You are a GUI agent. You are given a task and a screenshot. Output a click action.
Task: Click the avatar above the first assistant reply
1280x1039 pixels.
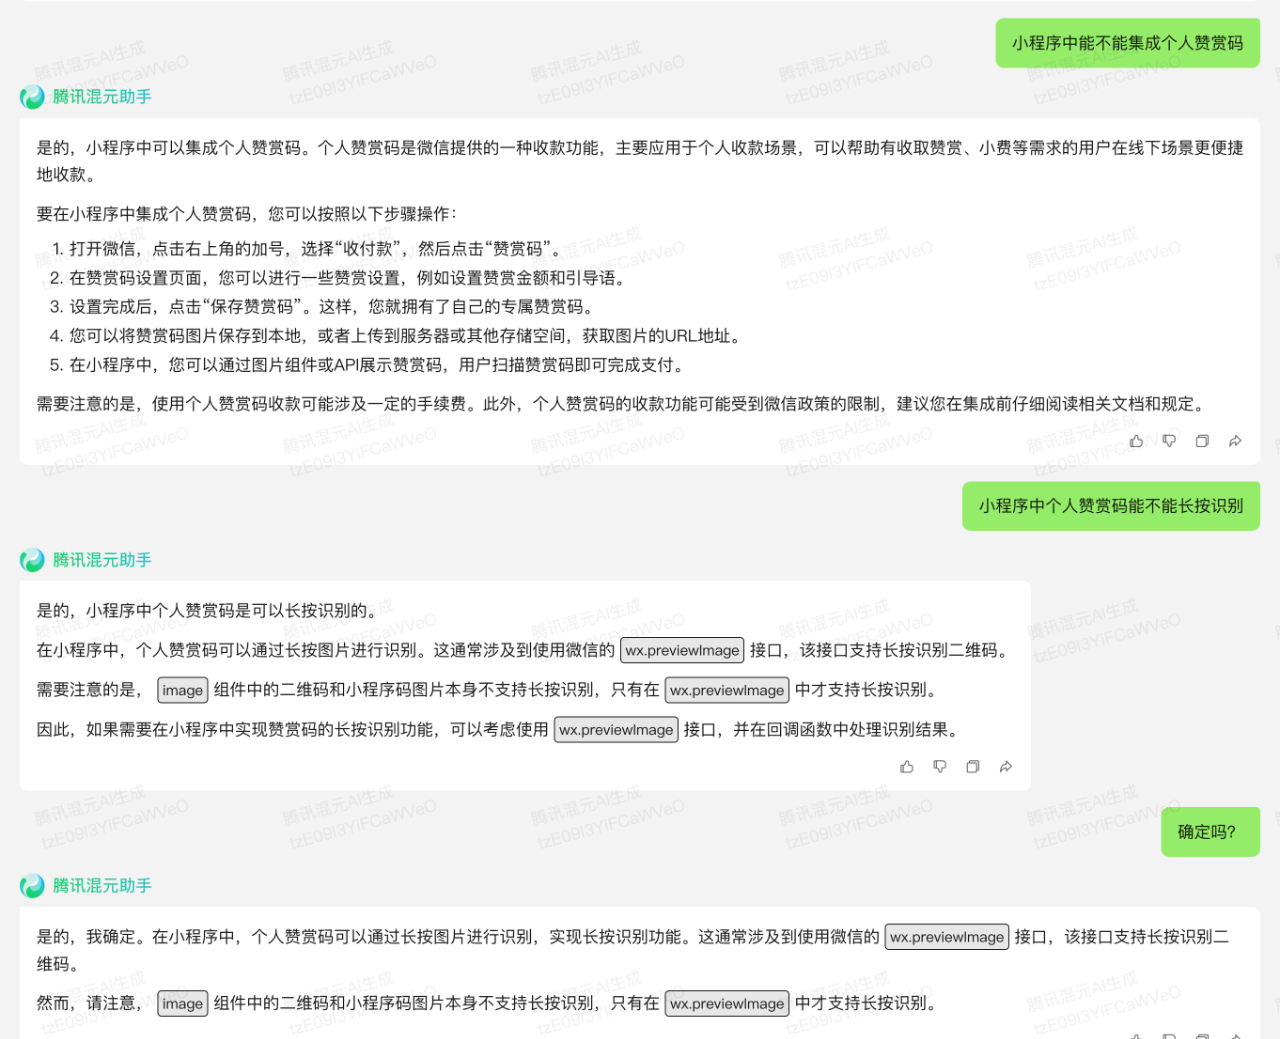tap(32, 97)
